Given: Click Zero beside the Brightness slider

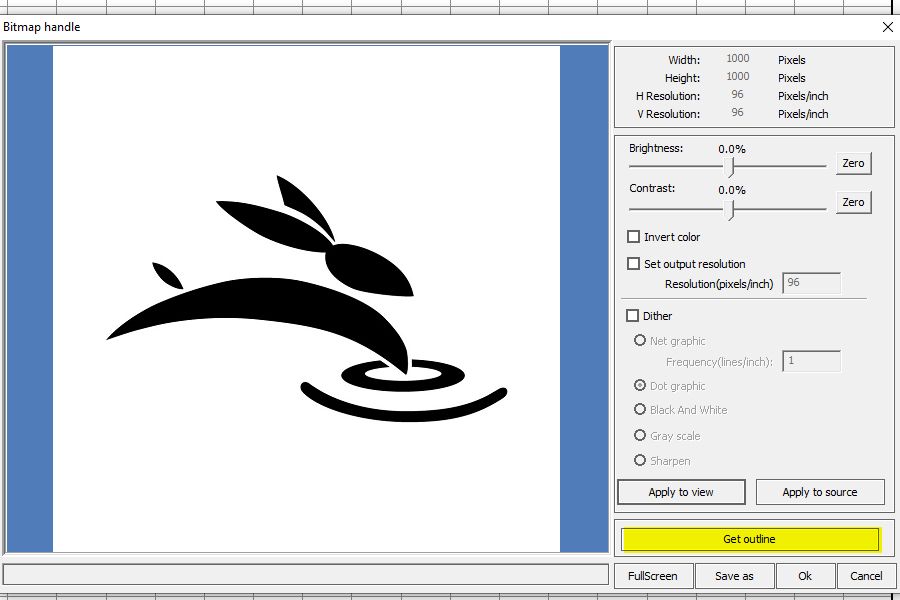Looking at the screenshot, I should [x=852, y=163].
